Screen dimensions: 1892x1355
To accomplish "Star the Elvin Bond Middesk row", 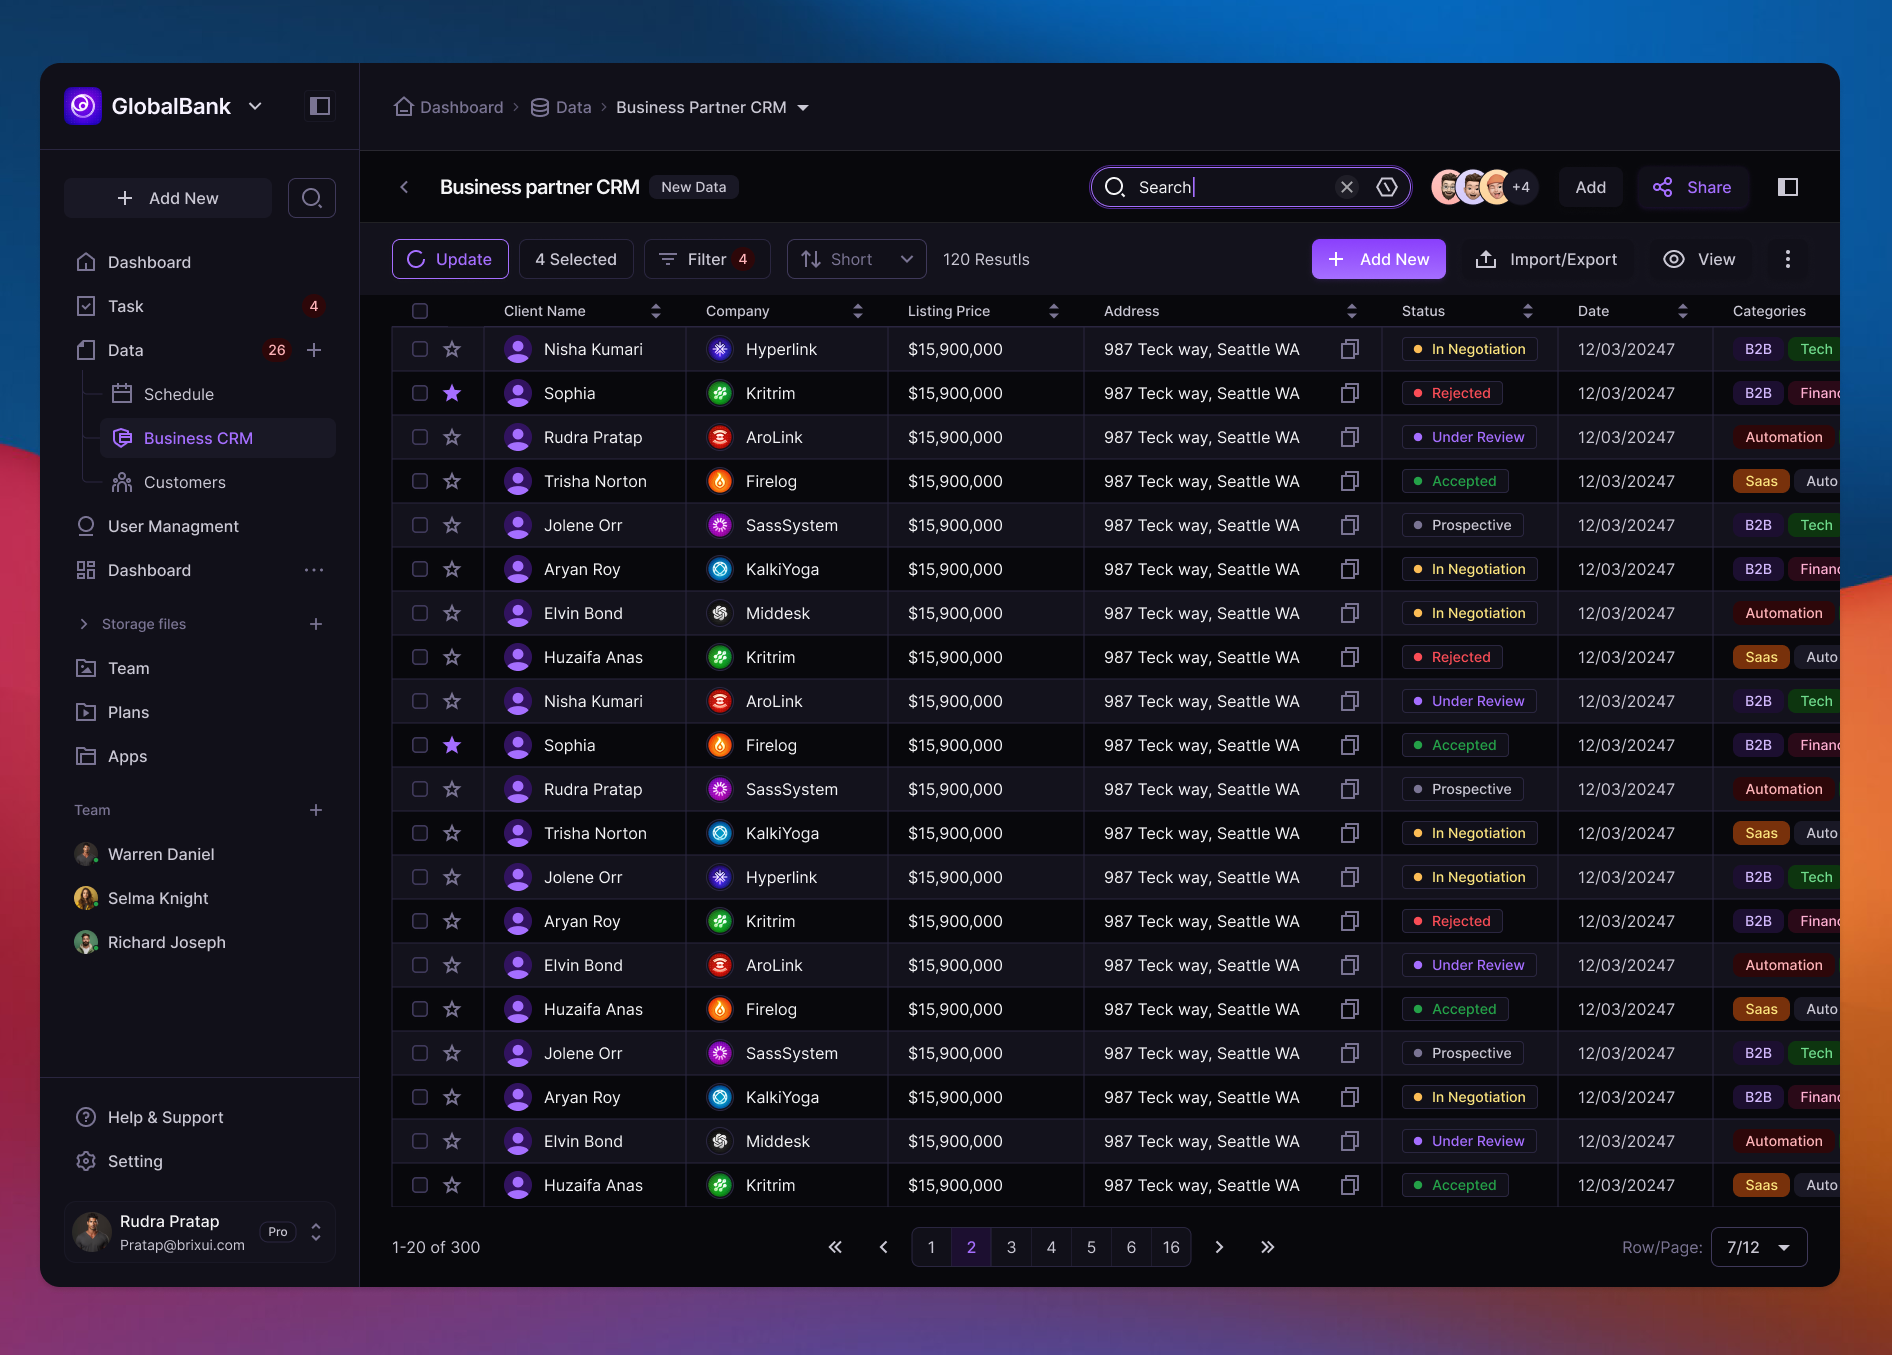I will [452, 613].
